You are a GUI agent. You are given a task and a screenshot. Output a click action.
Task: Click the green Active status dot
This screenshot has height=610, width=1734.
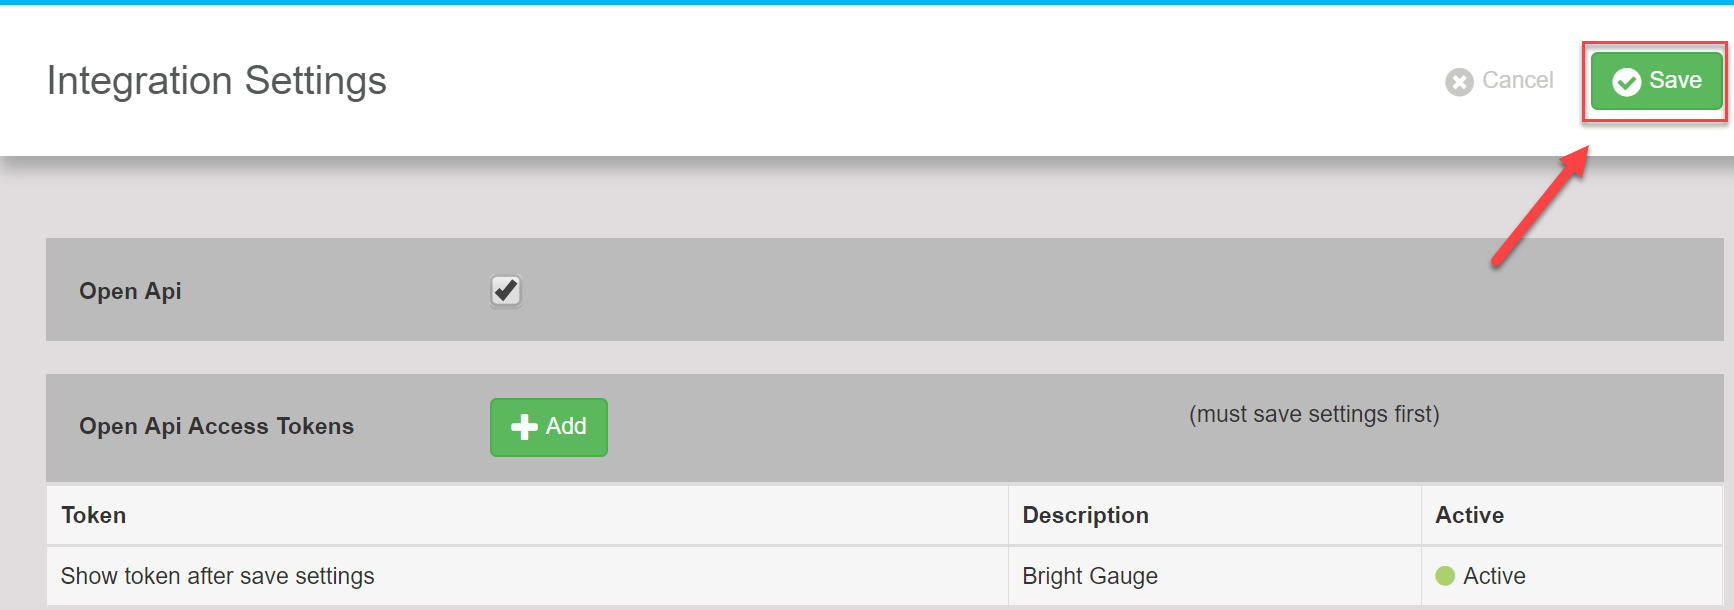tap(1444, 576)
